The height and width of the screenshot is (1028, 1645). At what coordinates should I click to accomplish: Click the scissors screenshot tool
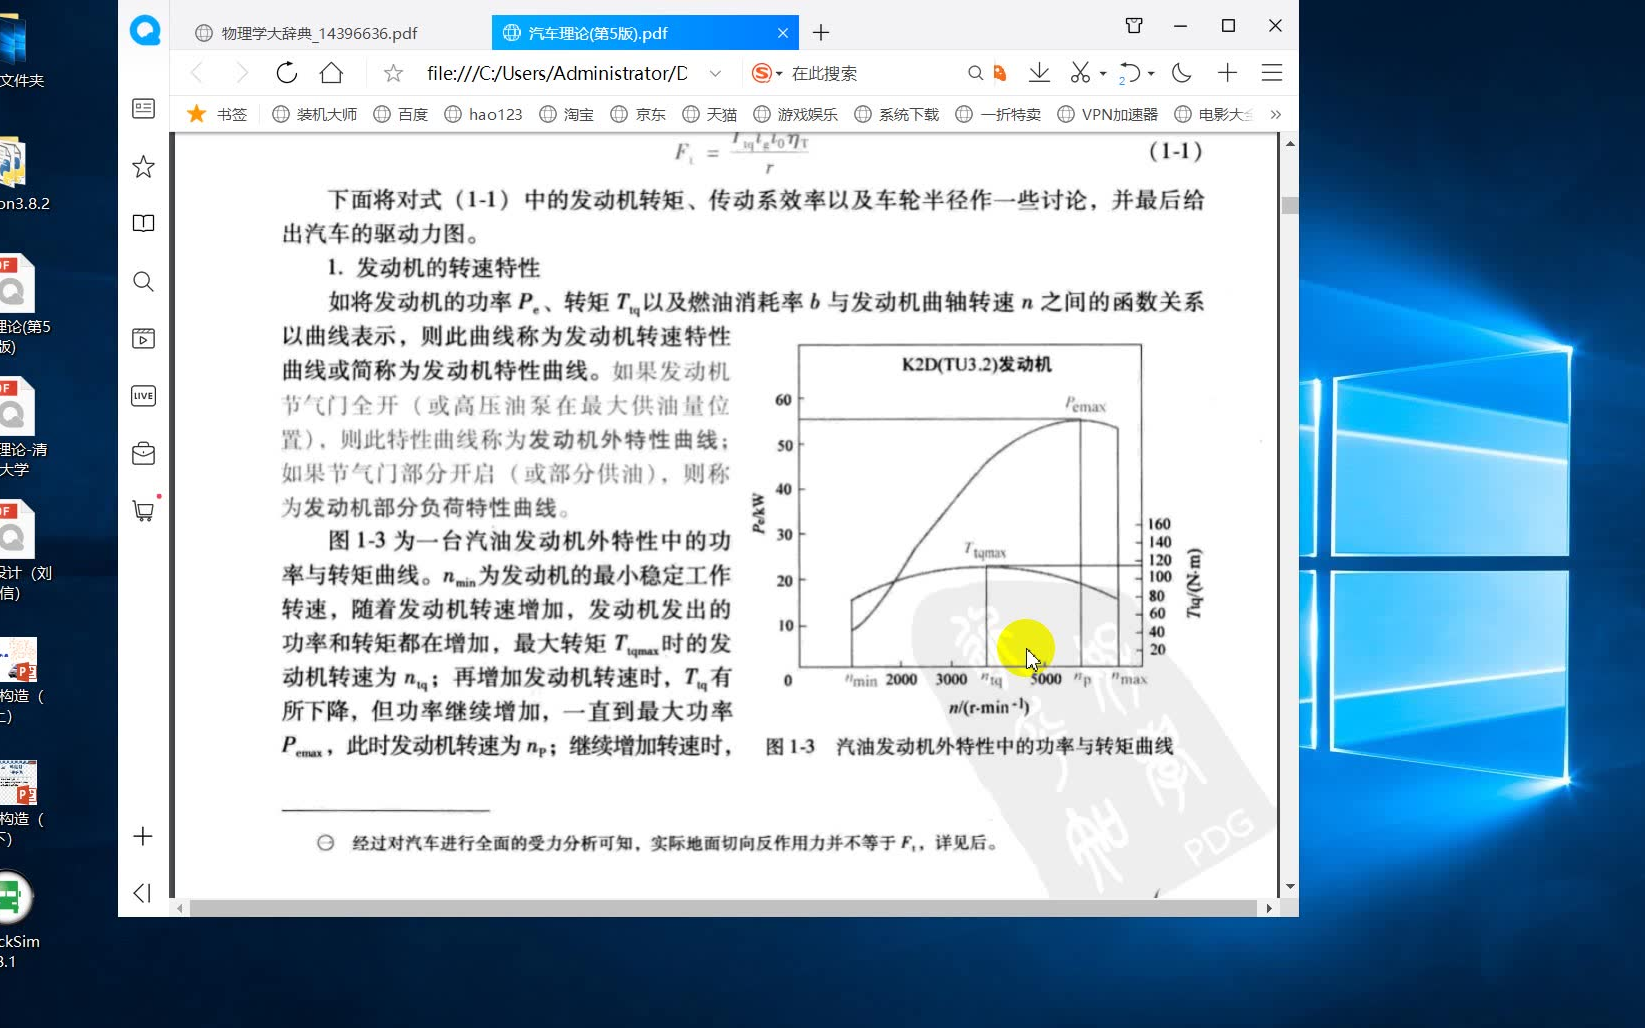(x=1080, y=73)
